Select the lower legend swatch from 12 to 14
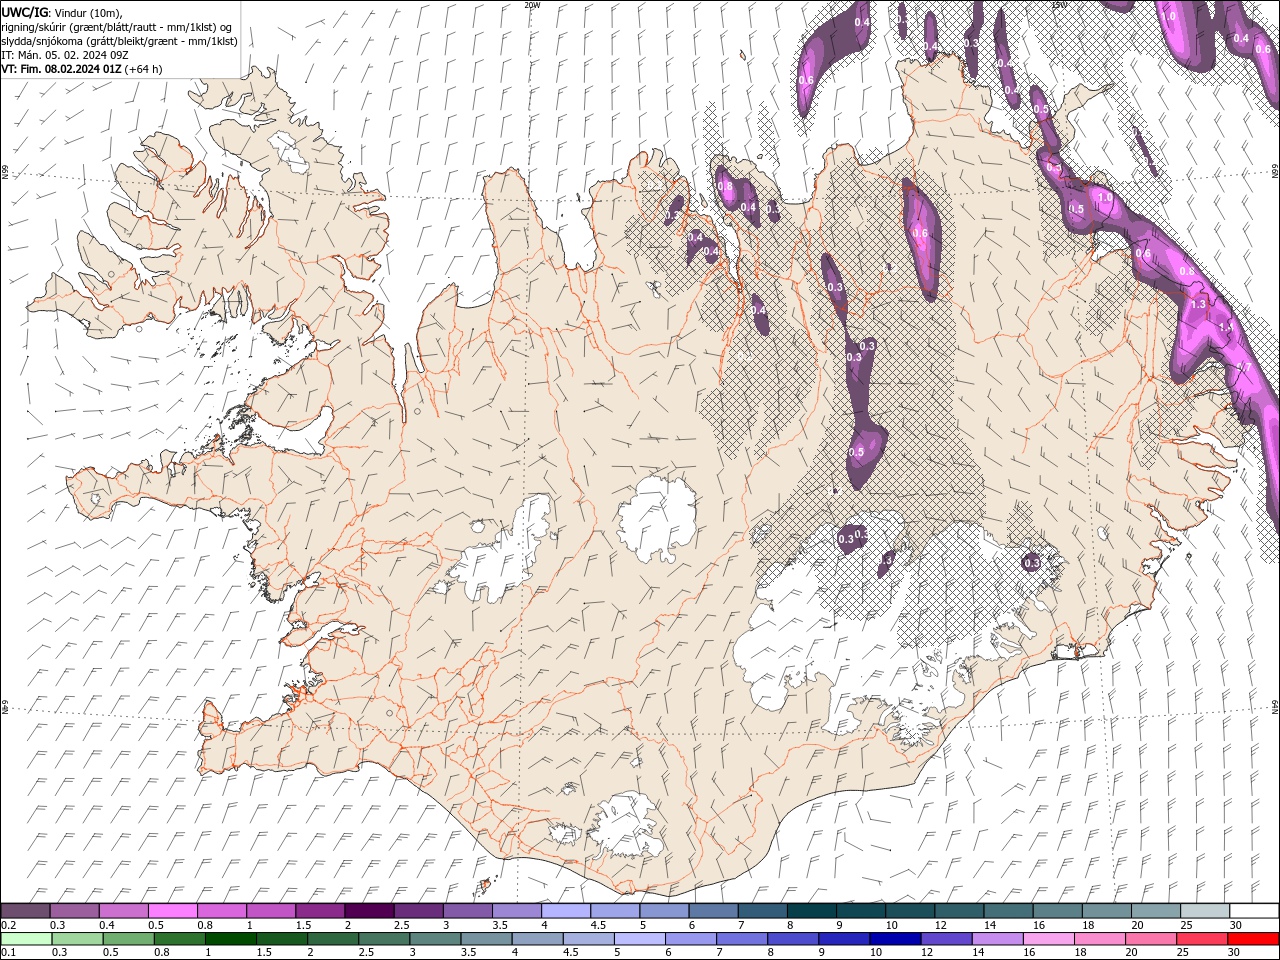1280x960 pixels. 945,939
